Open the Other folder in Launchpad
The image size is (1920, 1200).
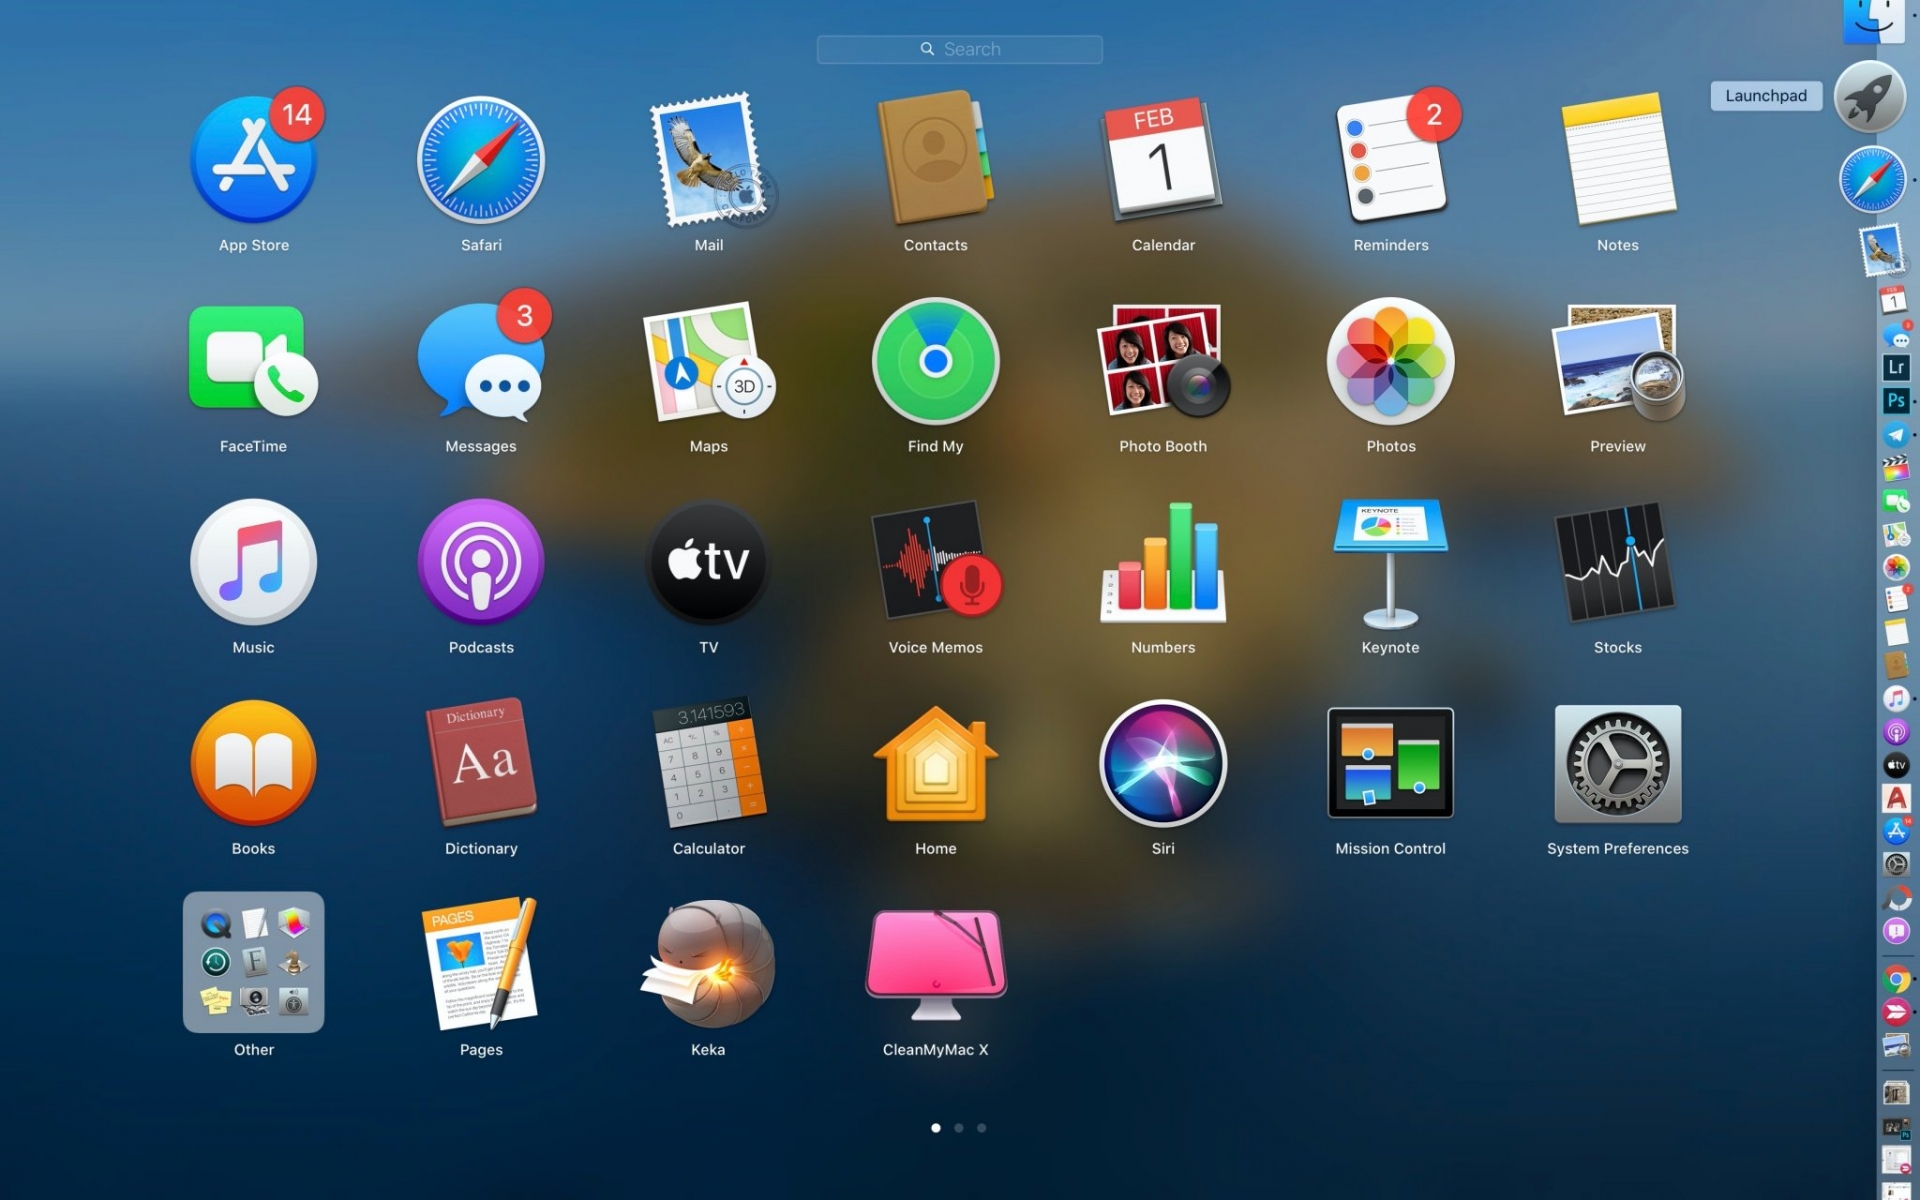254,963
